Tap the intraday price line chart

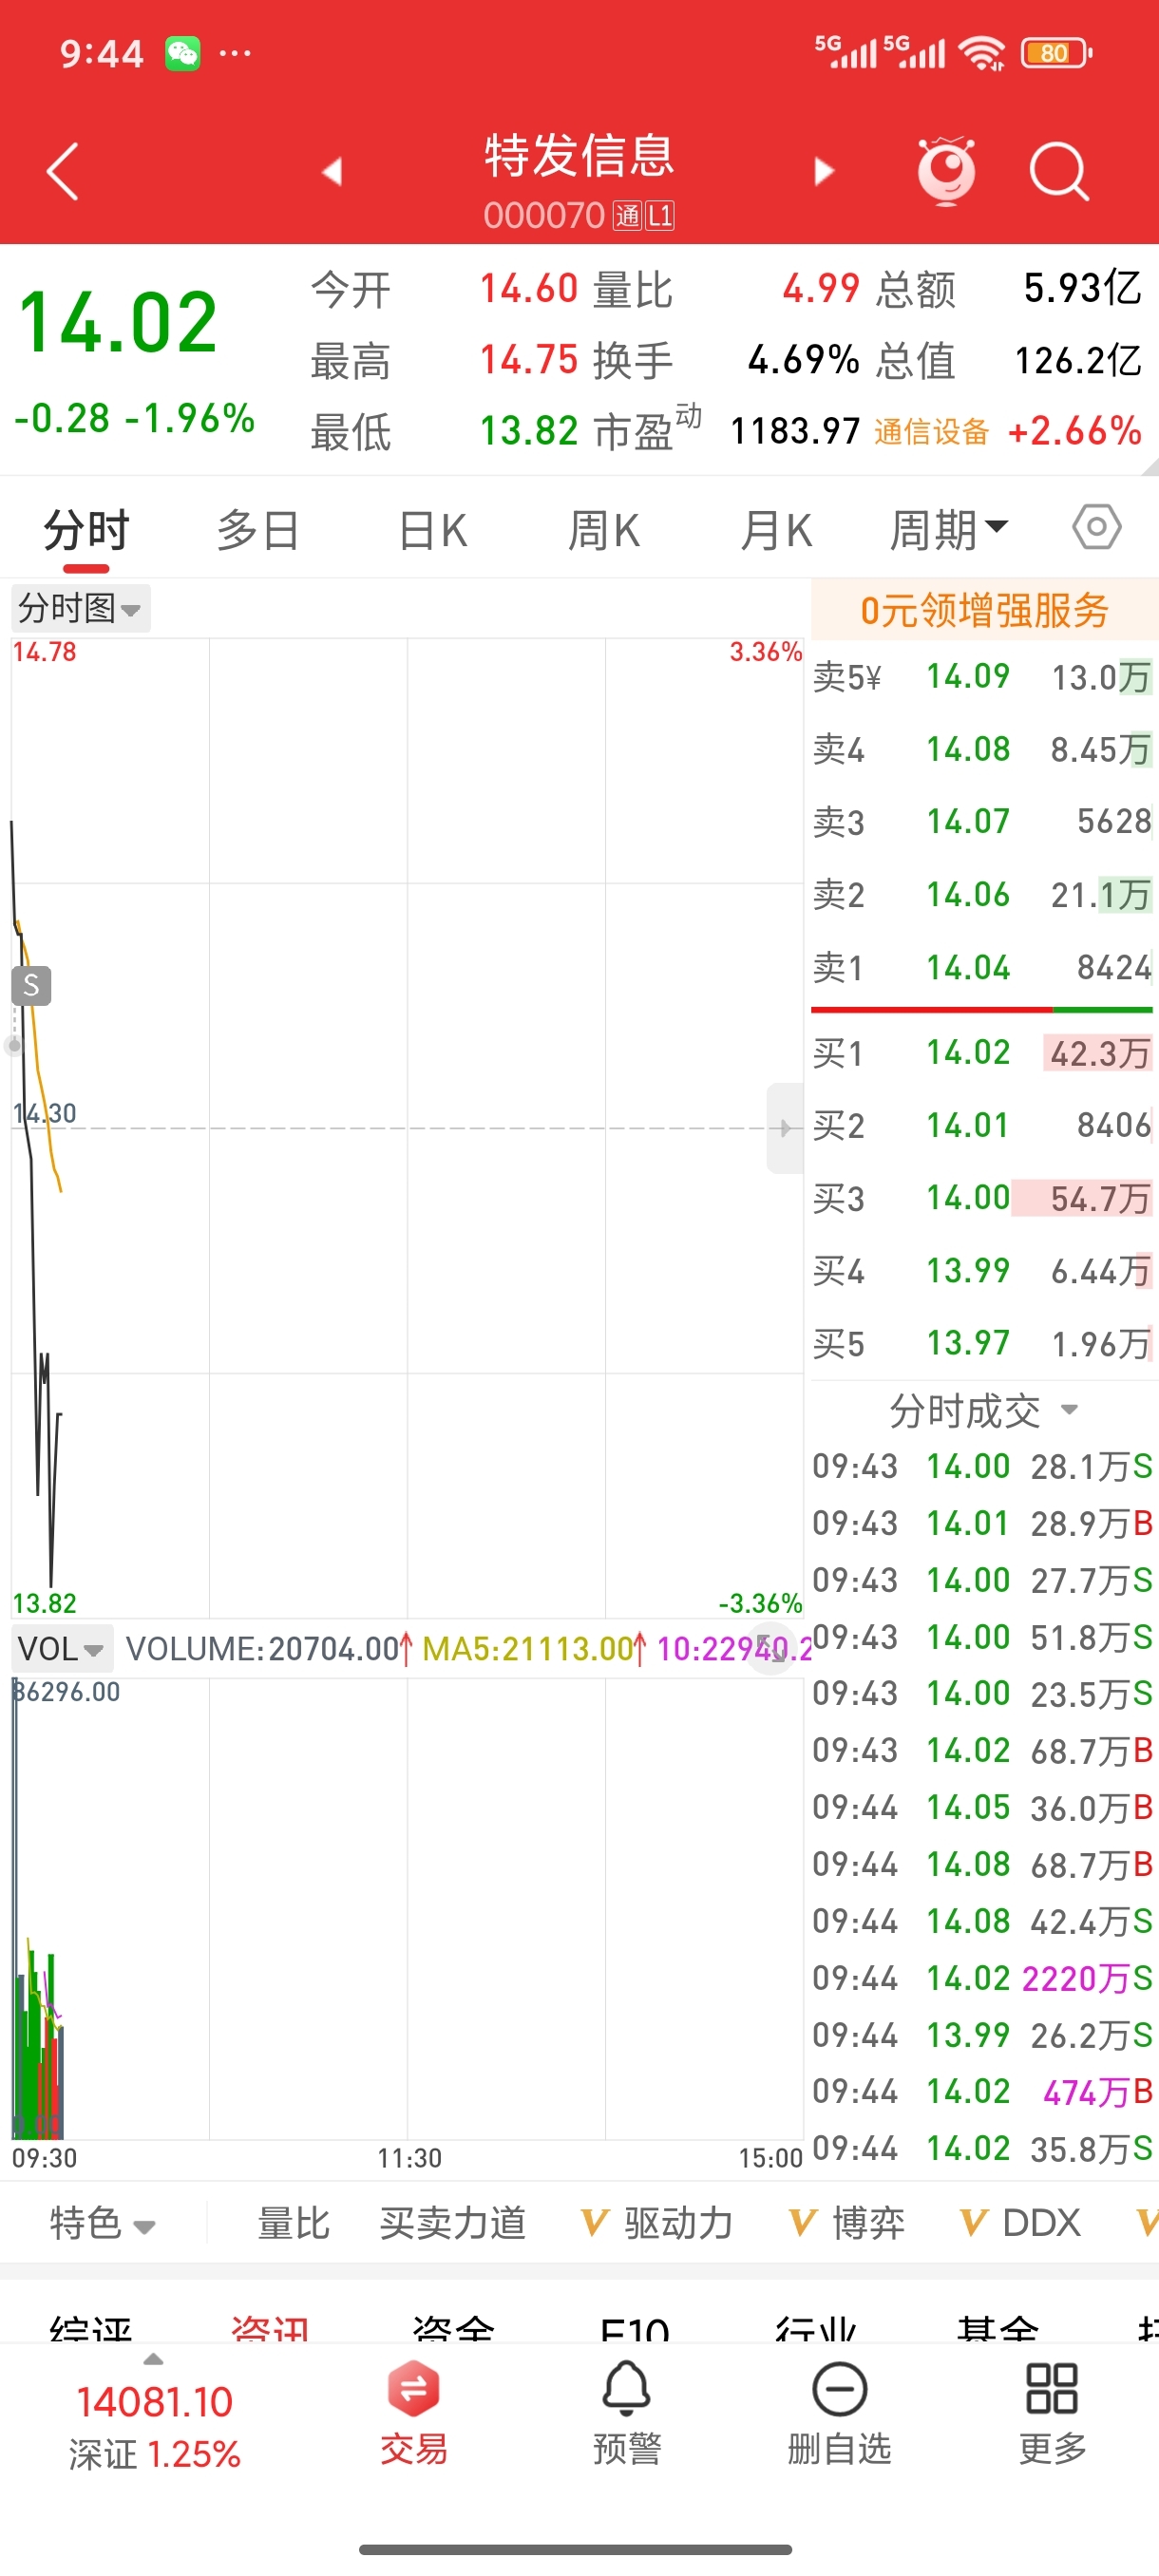coord(407,1128)
